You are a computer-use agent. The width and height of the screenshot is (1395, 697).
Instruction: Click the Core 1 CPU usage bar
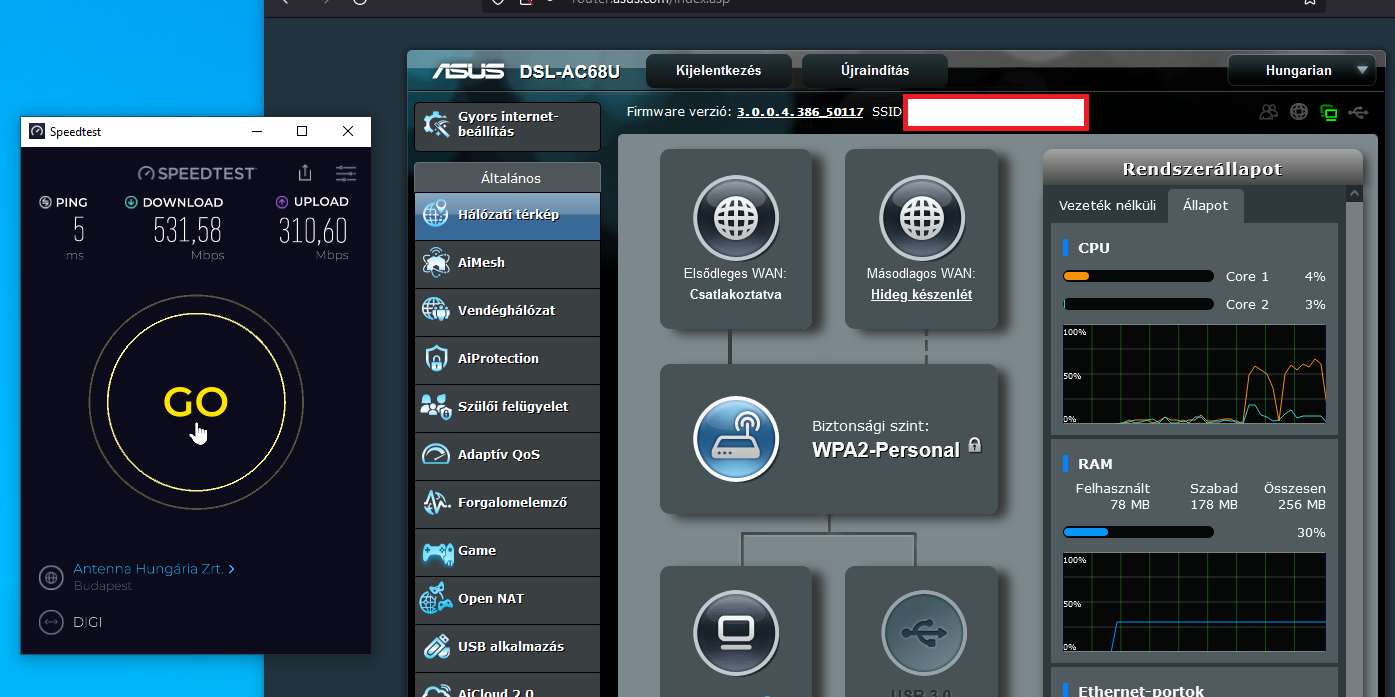tap(1138, 277)
